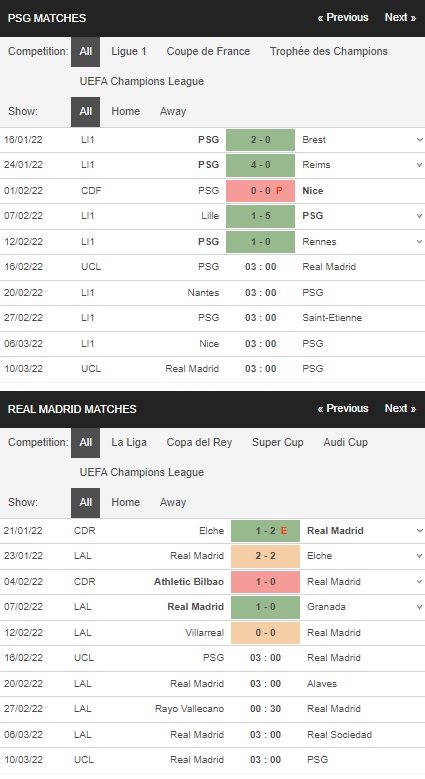Click Reims team name
Viewport: 425px width, 779px height.
tap(316, 165)
